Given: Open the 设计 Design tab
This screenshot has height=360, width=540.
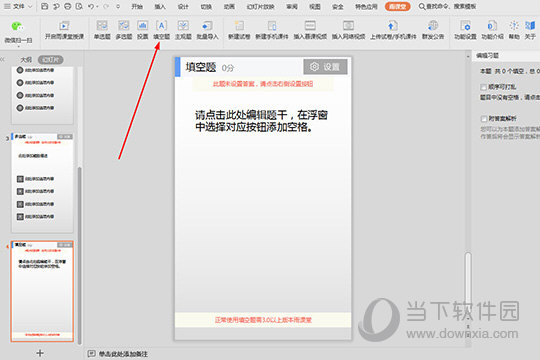Looking at the screenshot, I should 183,6.
